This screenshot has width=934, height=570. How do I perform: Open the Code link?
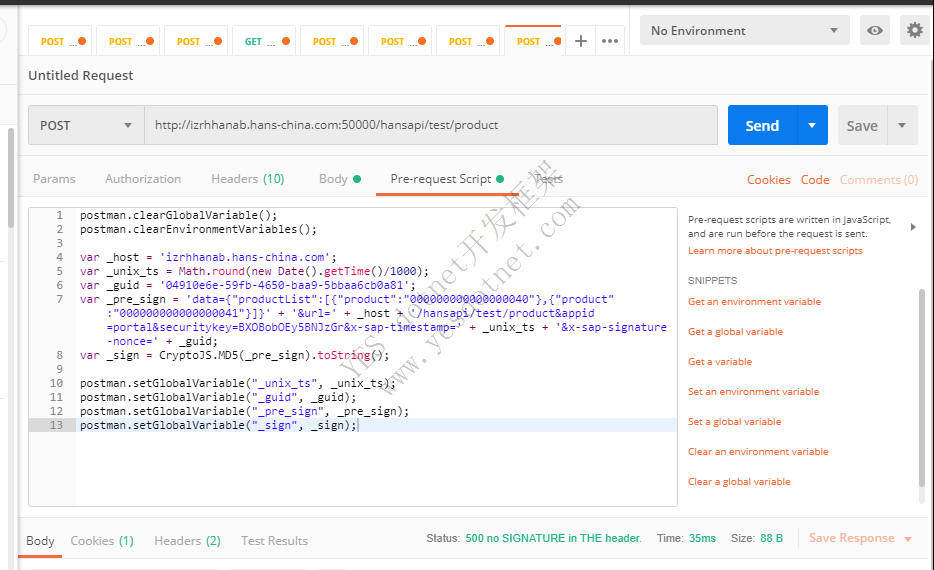point(815,180)
